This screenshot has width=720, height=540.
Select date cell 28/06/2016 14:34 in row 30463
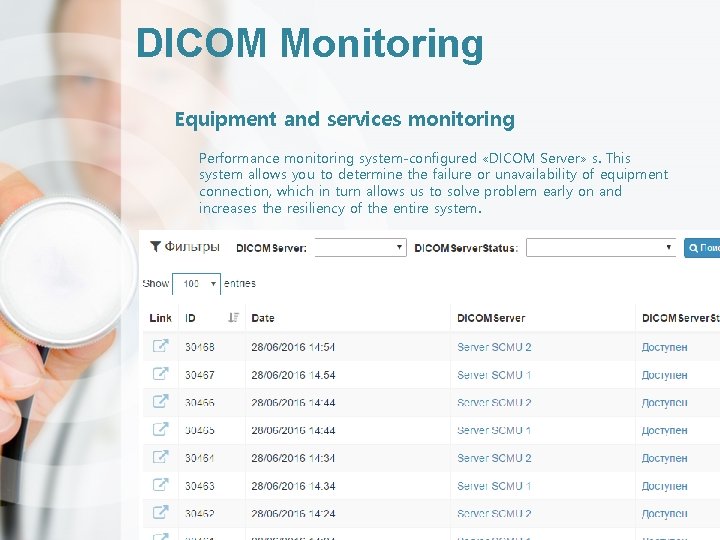point(293,486)
